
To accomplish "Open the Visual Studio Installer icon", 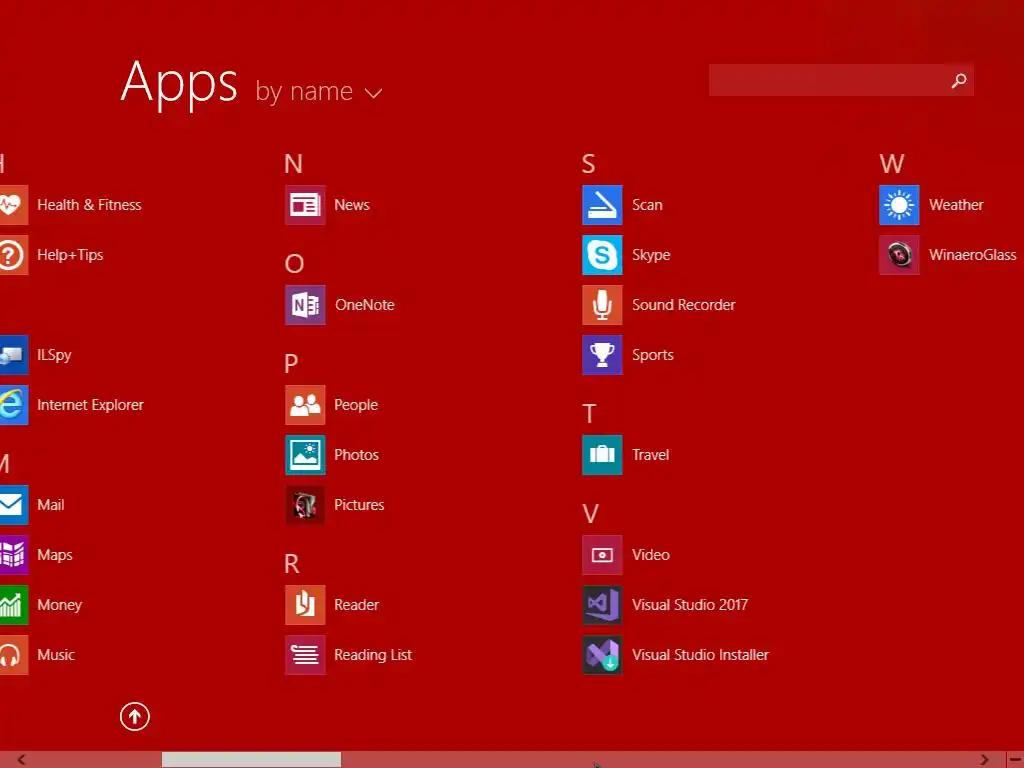I will pyautogui.click(x=602, y=654).
